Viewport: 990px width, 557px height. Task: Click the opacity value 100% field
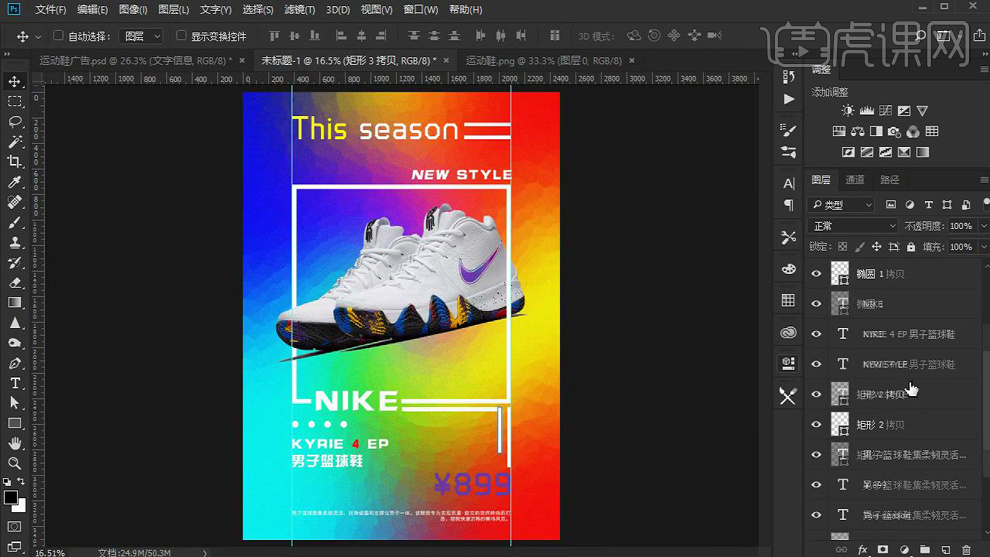961,225
